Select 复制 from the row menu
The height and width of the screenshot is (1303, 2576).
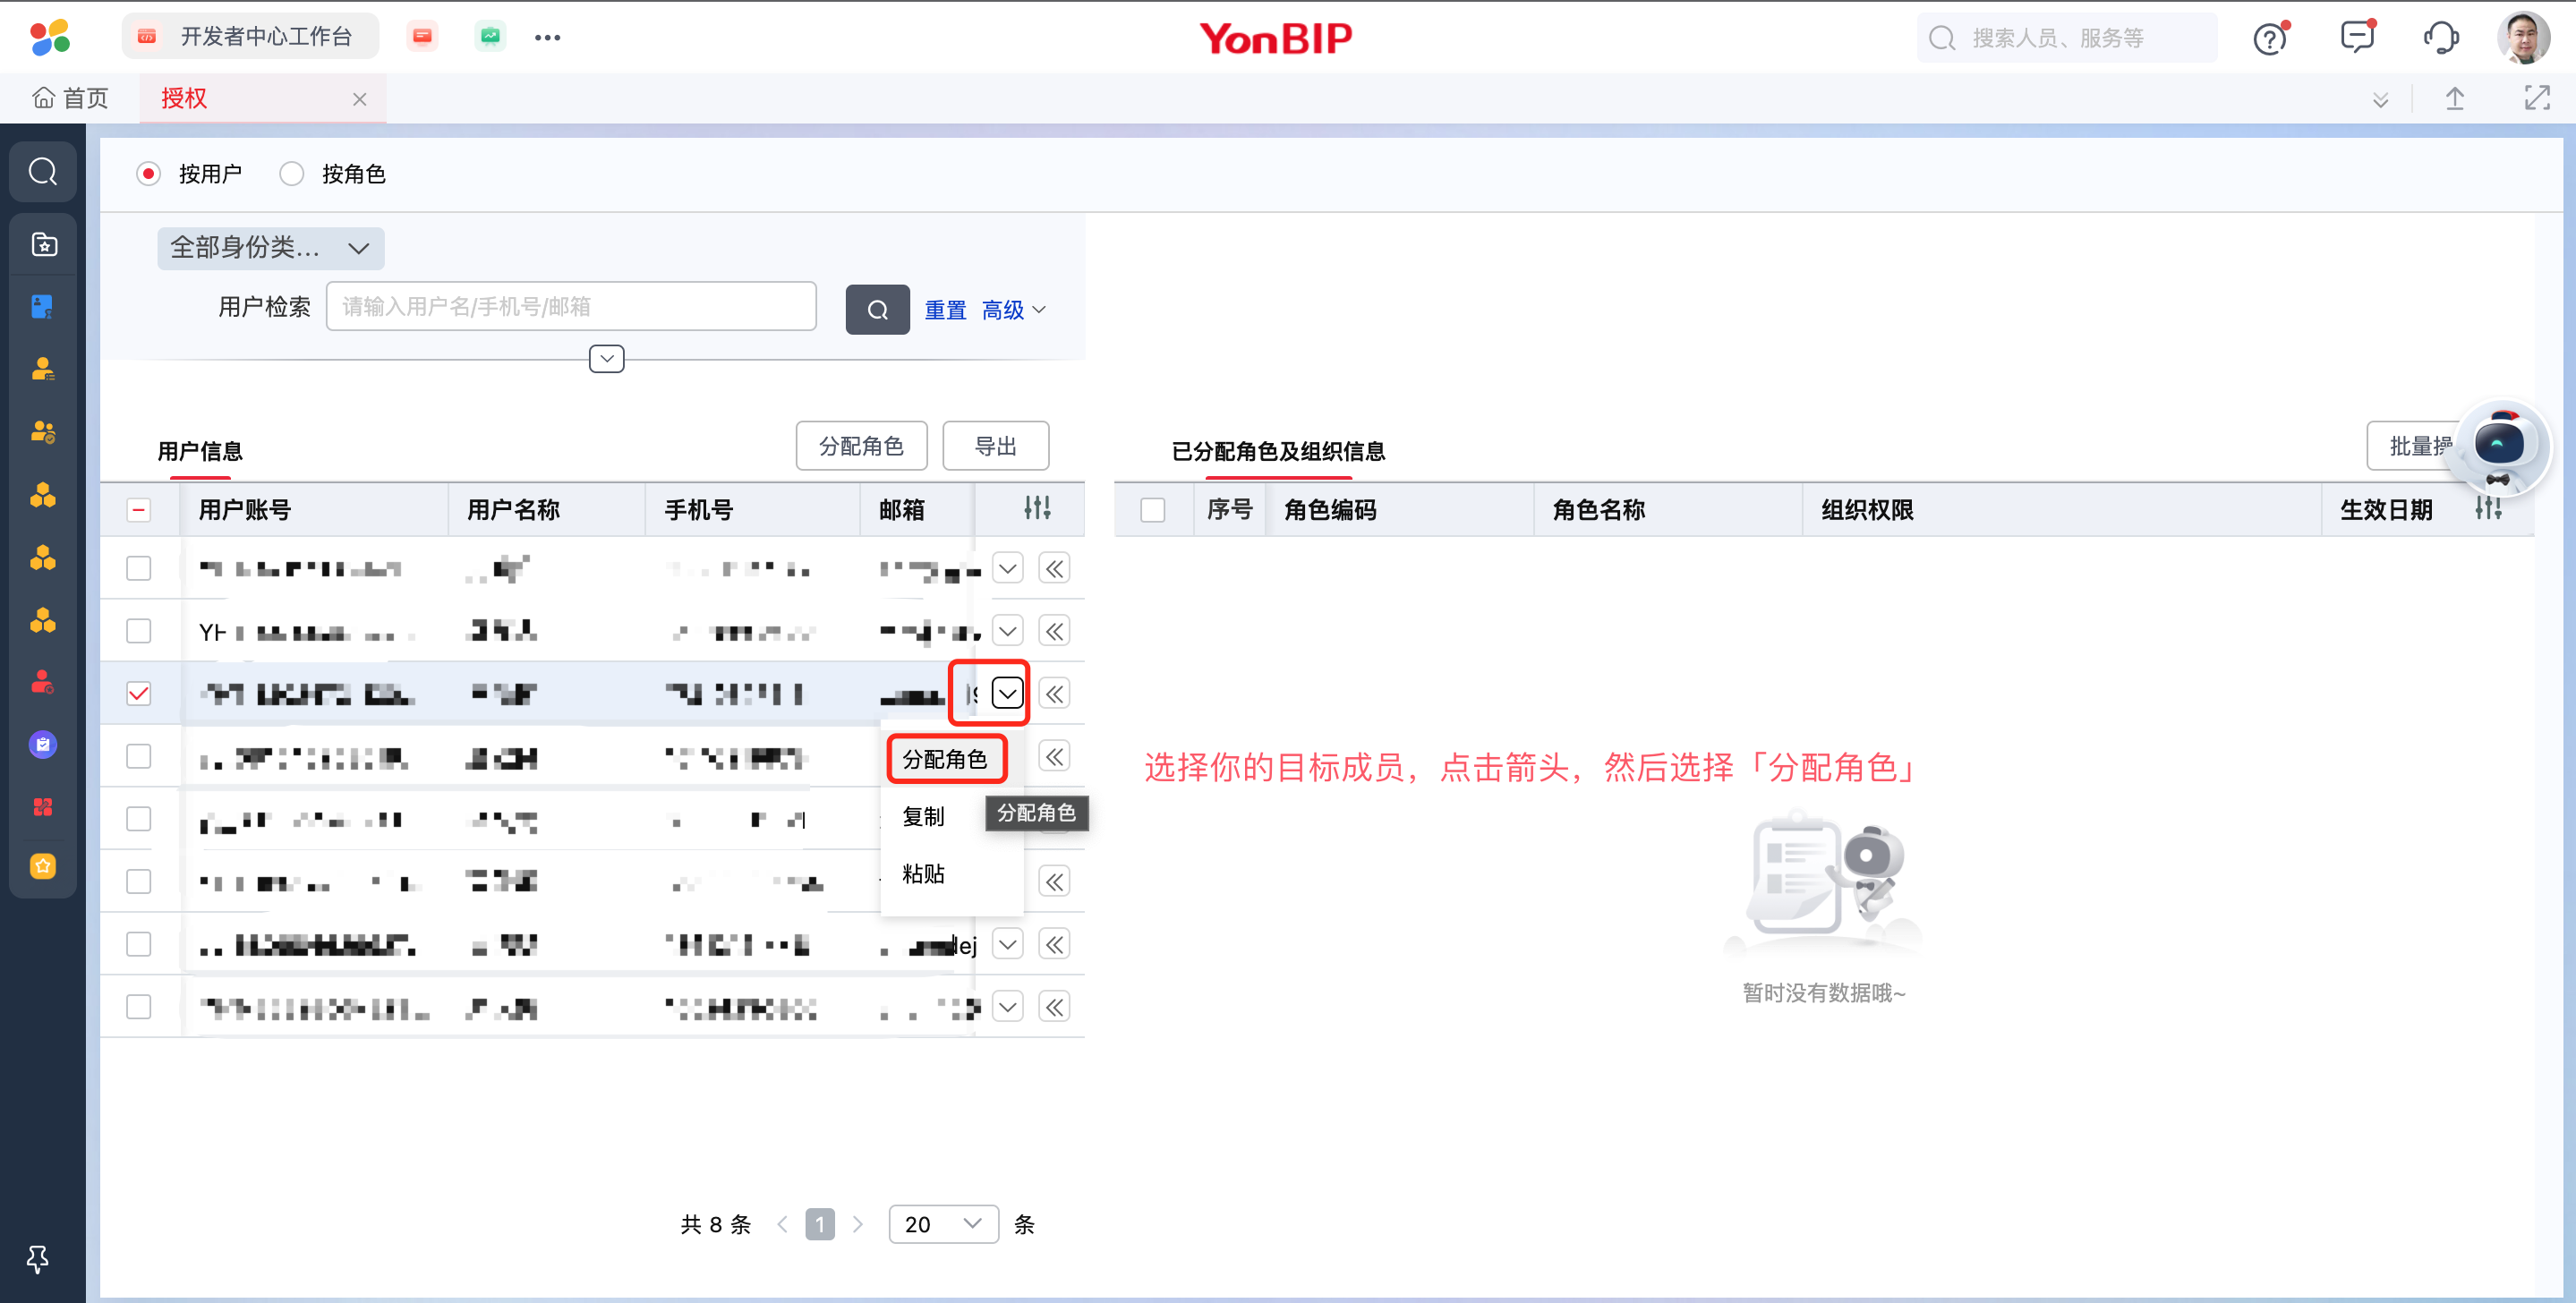(x=922, y=816)
